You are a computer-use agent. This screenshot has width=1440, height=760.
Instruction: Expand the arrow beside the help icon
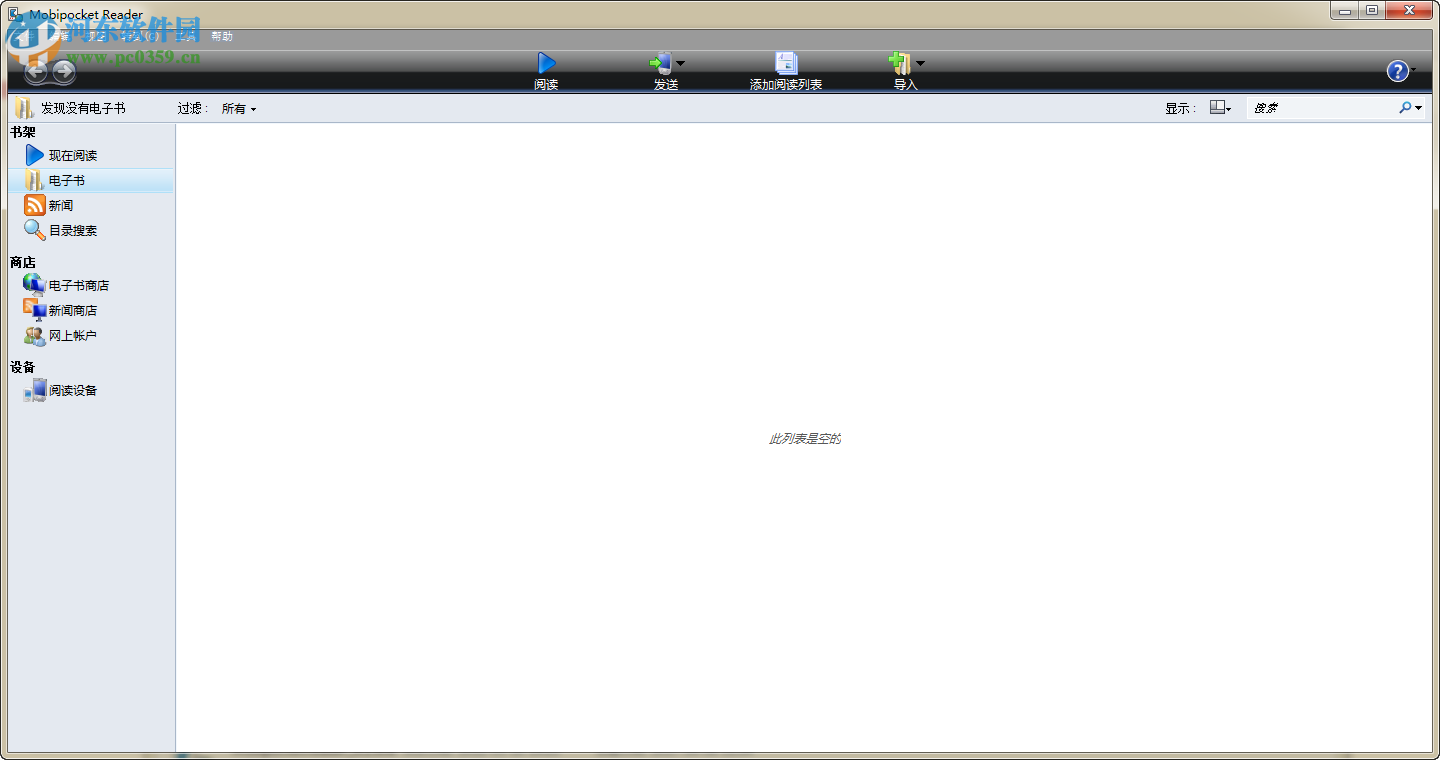point(1414,70)
